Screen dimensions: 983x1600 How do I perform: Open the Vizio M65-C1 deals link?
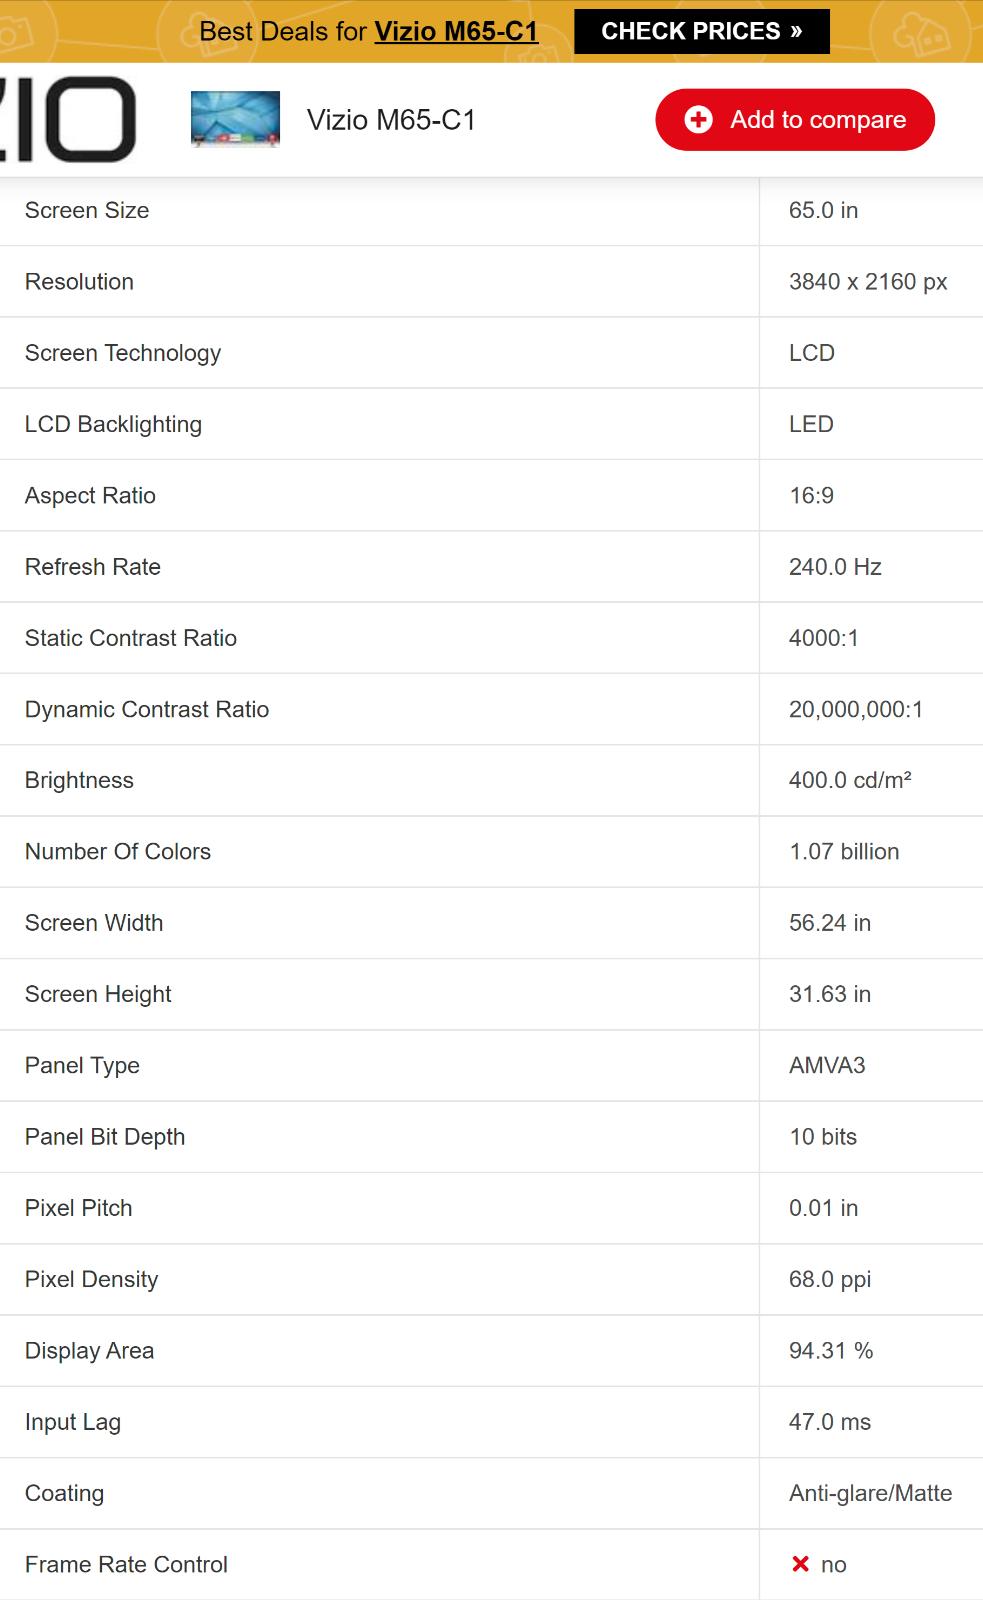[456, 31]
